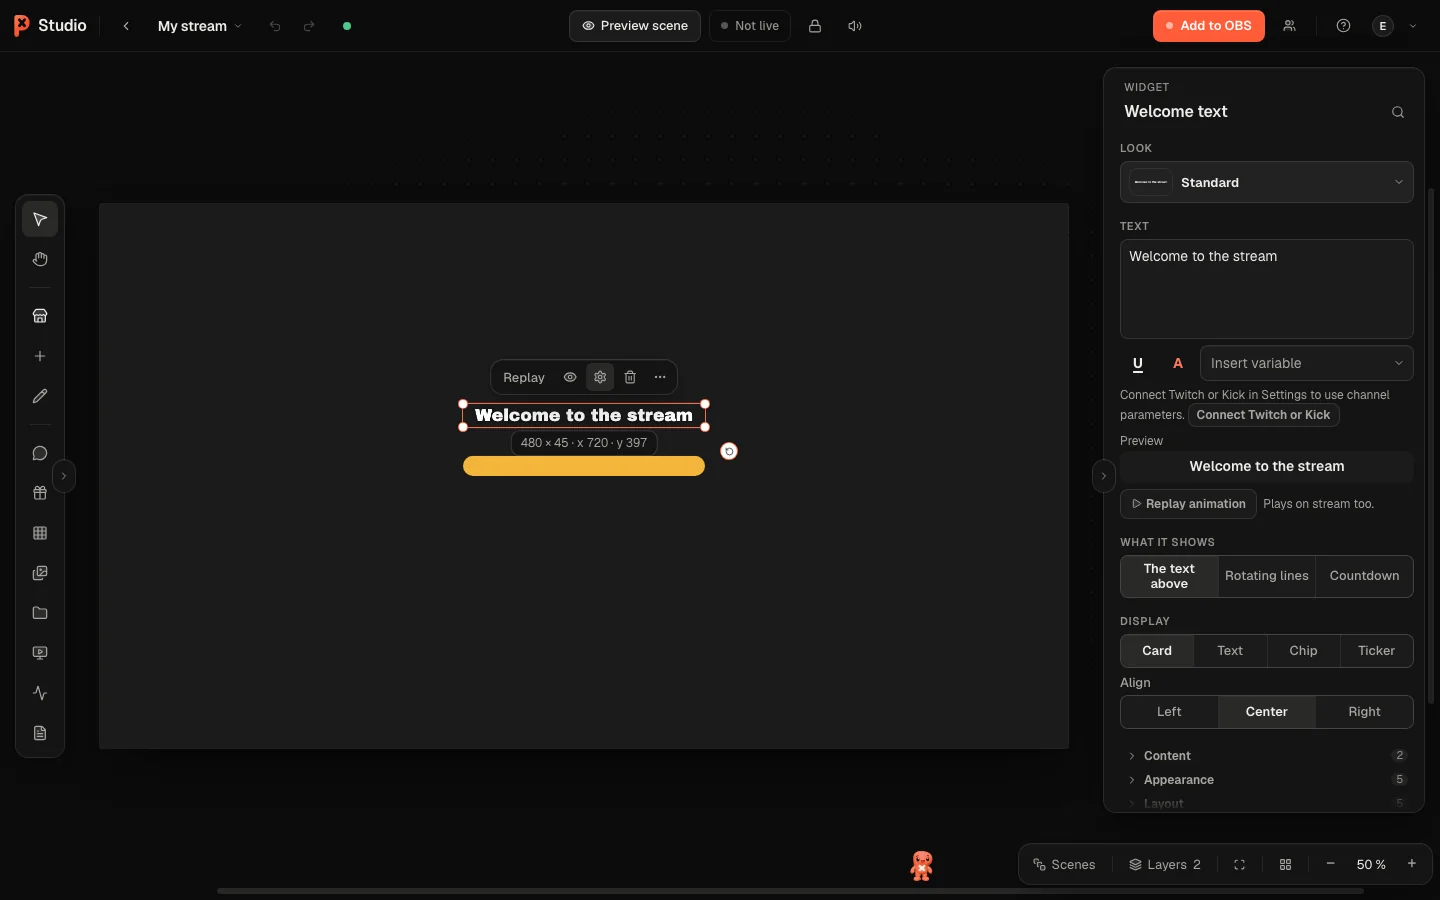Screen dimensions: 1440x900
Task: Open the document icon in left toolbar
Action: pos(40,733)
